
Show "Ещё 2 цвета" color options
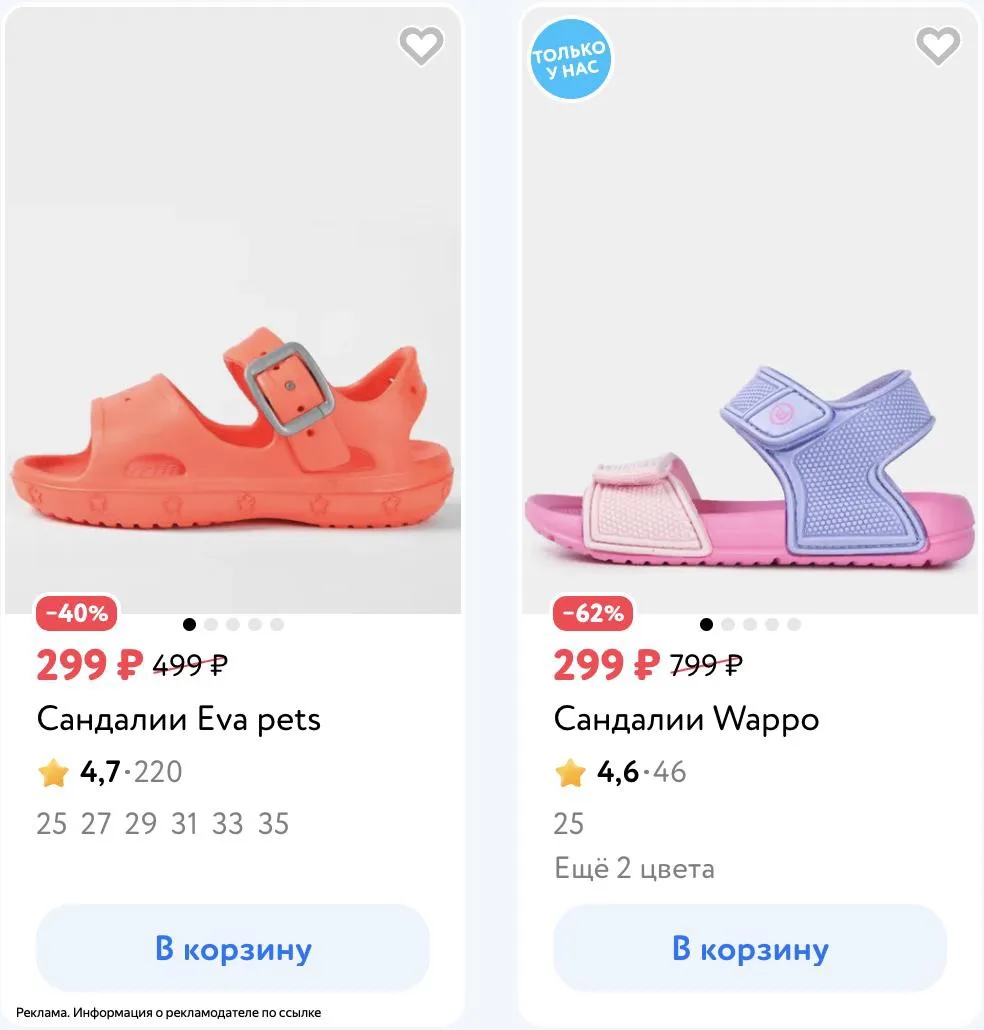pos(635,868)
